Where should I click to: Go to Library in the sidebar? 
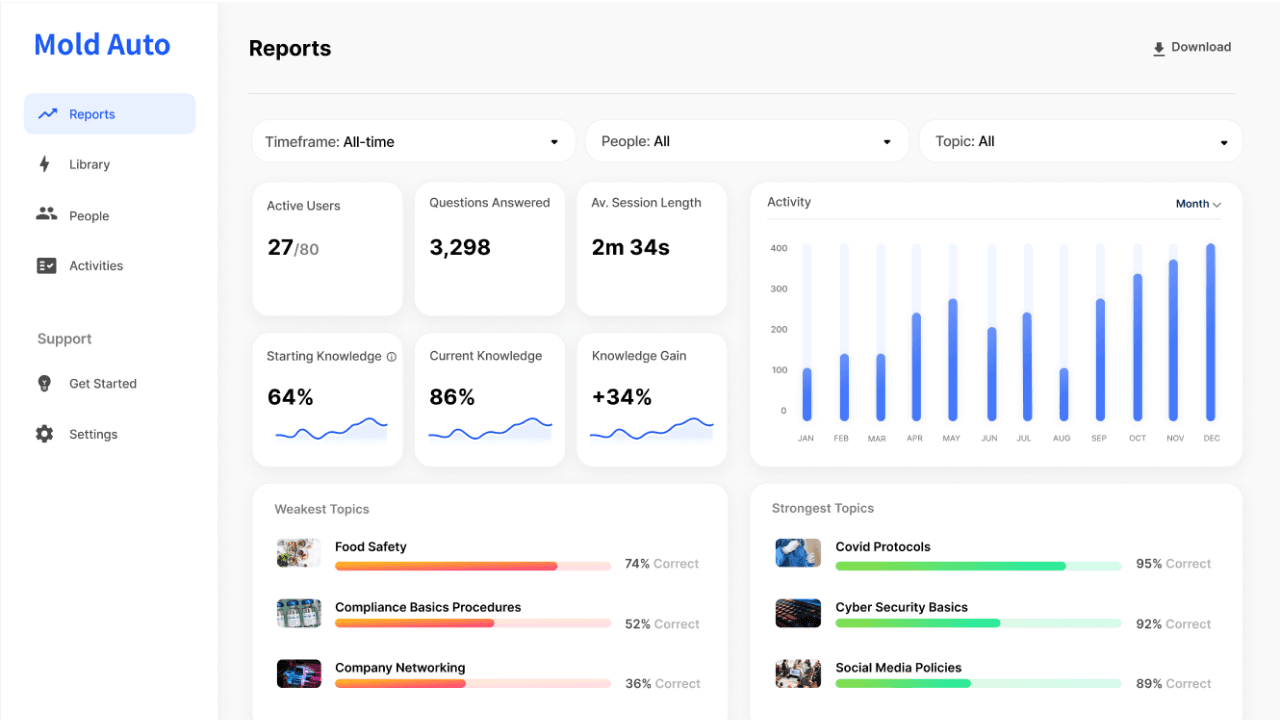pyautogui.click(x=89, y=164)
